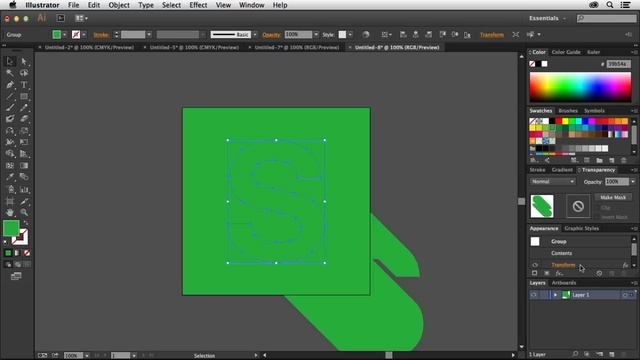The image size is (640, 360).
Task: Click the Transform link in control bar
Action: (x=491, y=35)
